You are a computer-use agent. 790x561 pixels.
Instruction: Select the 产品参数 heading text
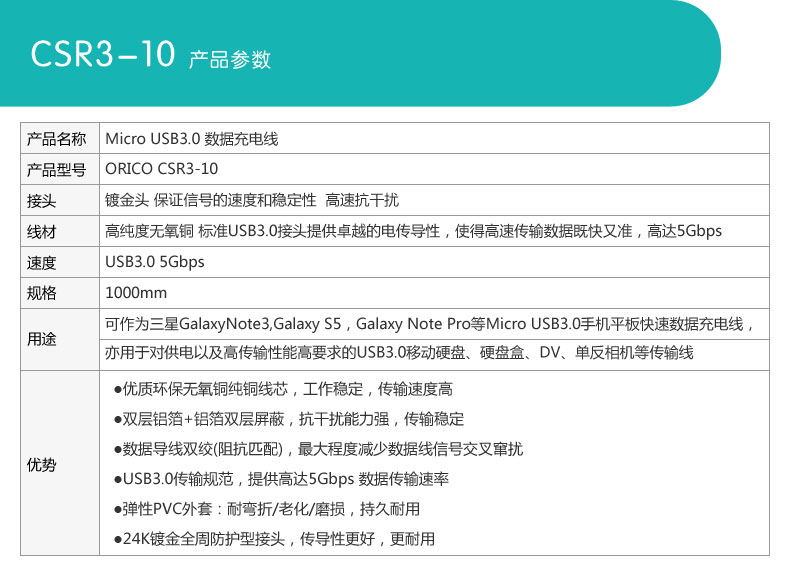[230, 59]
